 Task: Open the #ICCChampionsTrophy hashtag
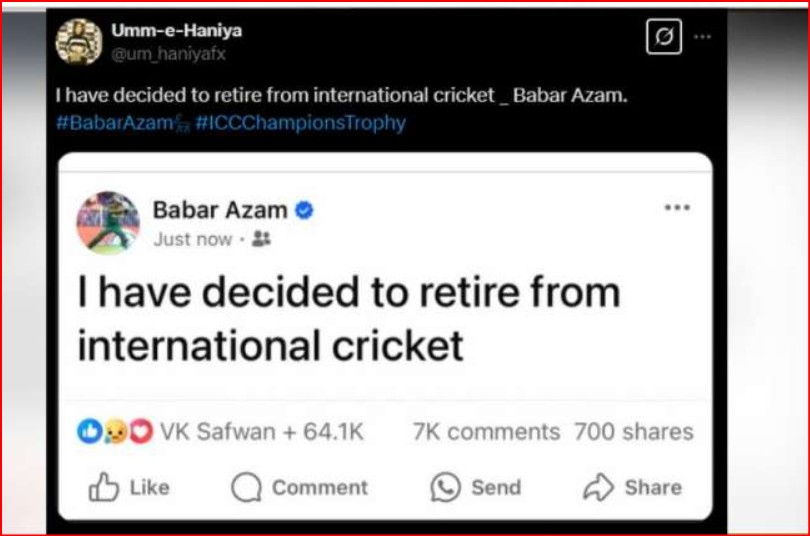302,123
